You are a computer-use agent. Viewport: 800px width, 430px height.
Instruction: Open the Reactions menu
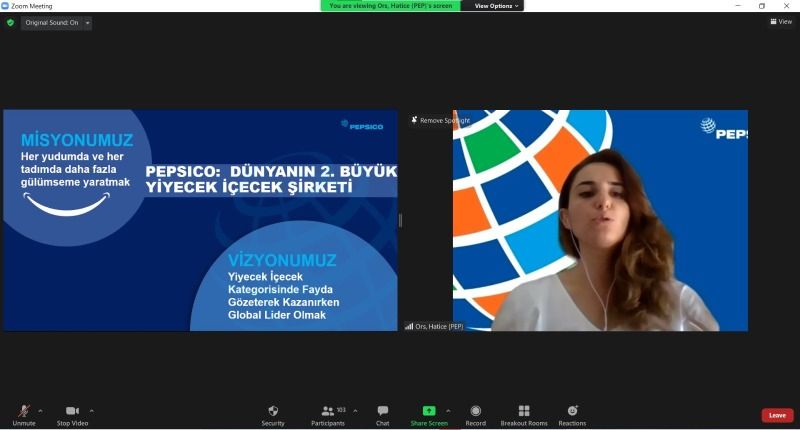572,414
